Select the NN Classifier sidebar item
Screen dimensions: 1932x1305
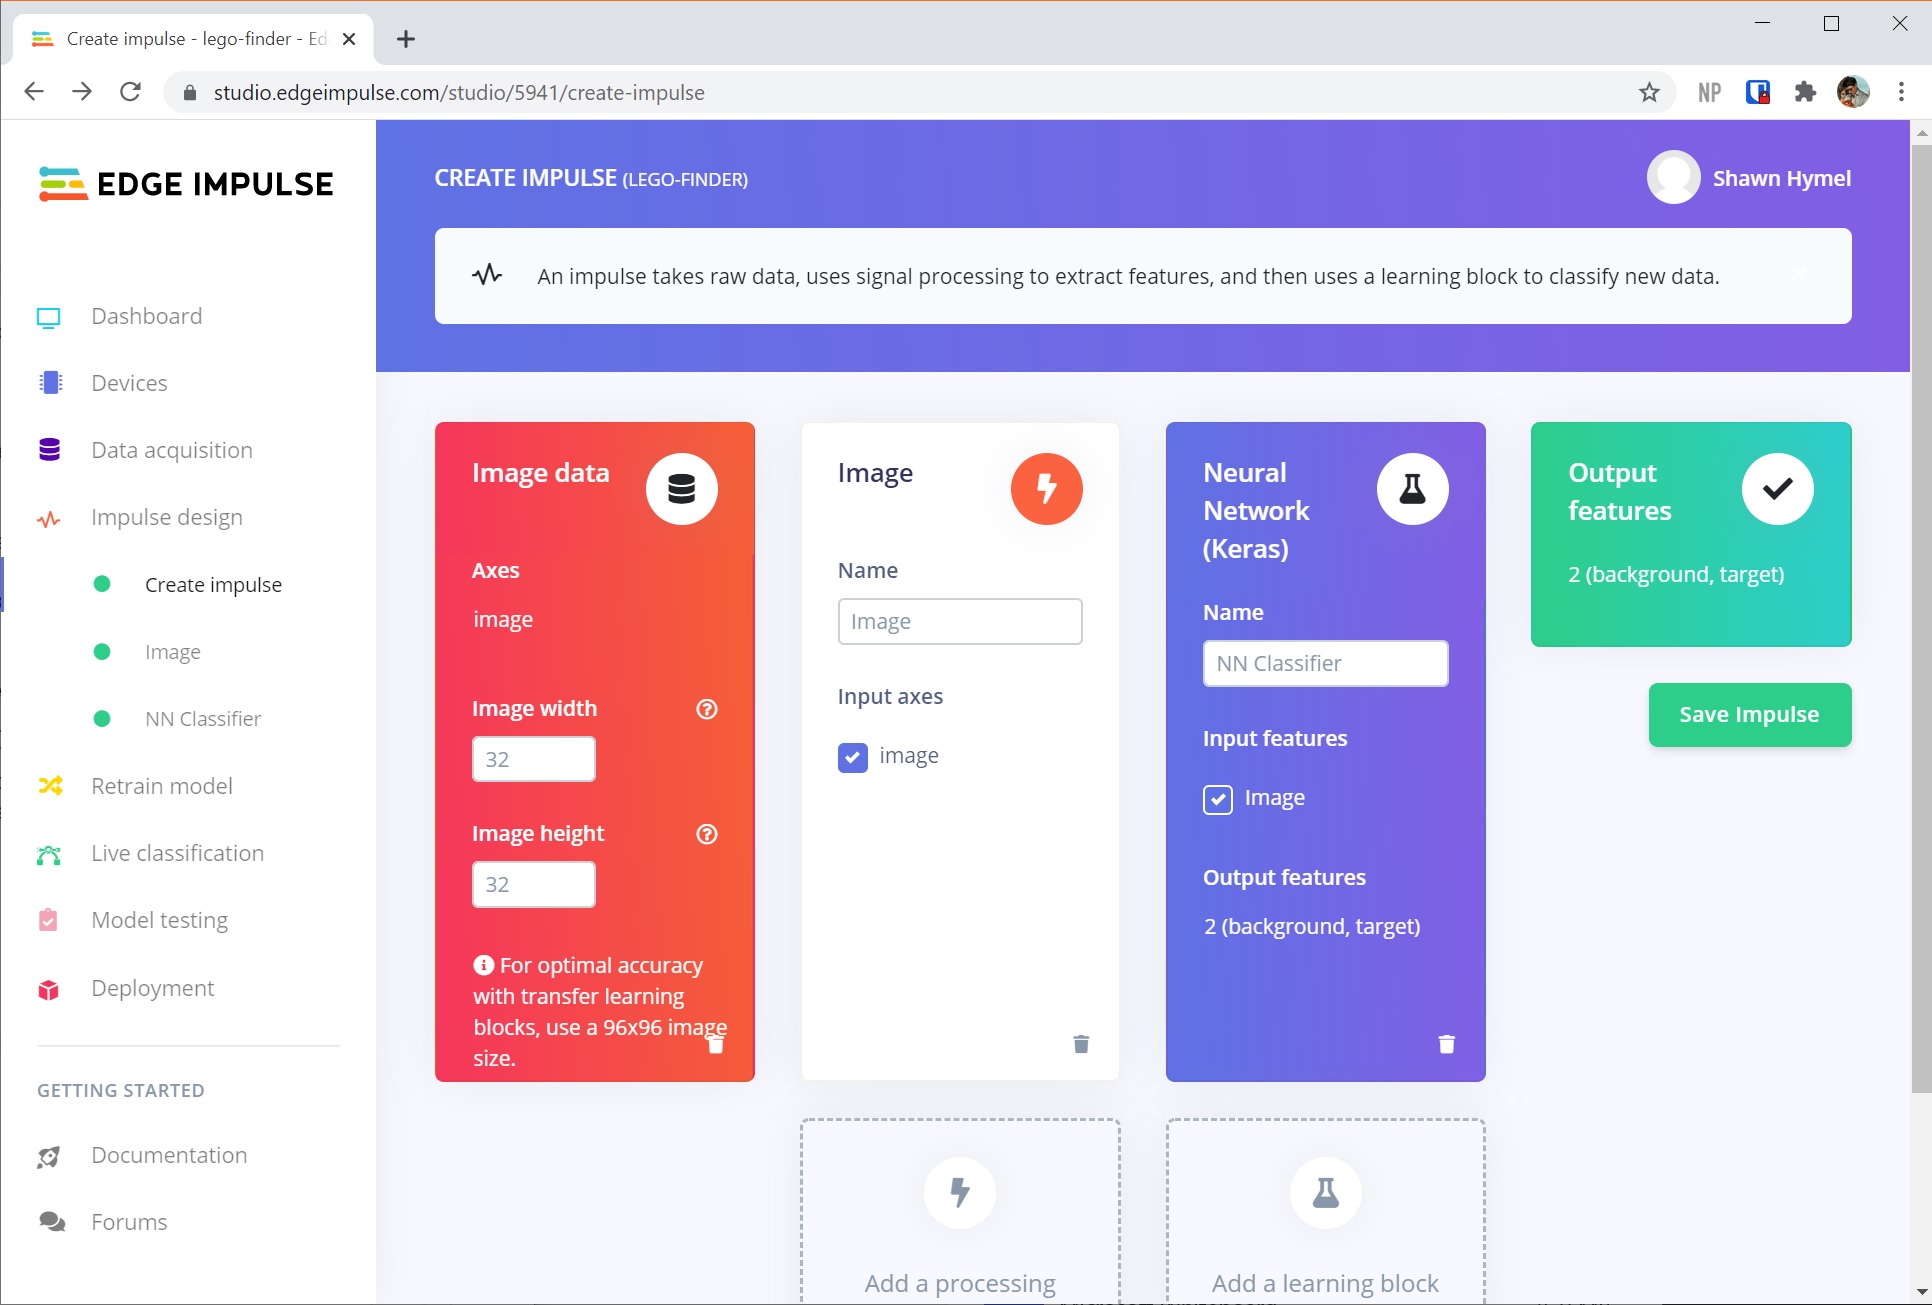coord(202,718)
